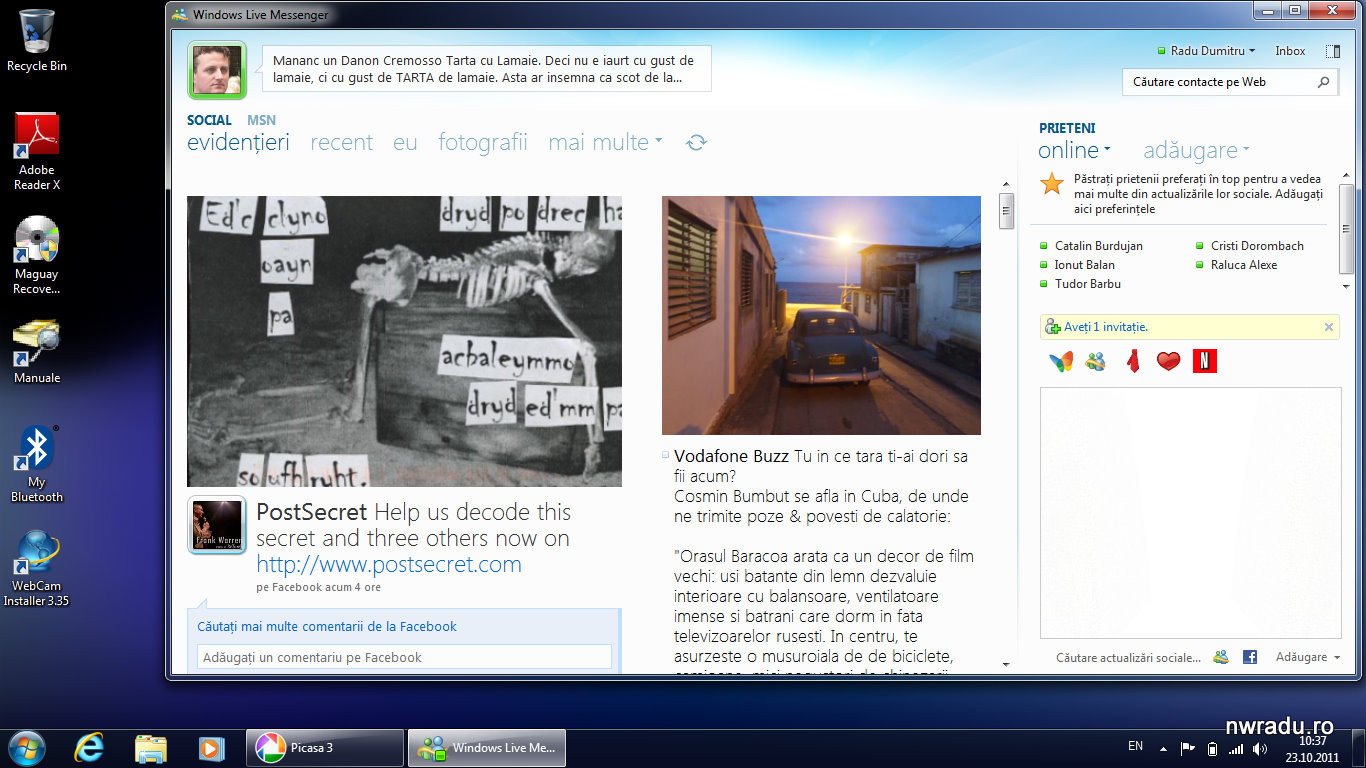The image size is (1366, 768).
Task: Expand the Radu Dumitru status dropdown
Action: [x=1206, y=51]
